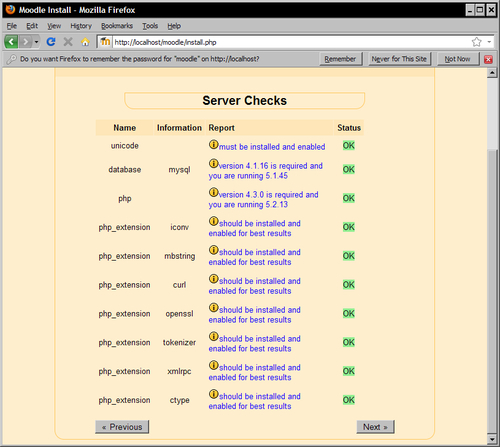Click the URL address field

[x=290, y=42]
